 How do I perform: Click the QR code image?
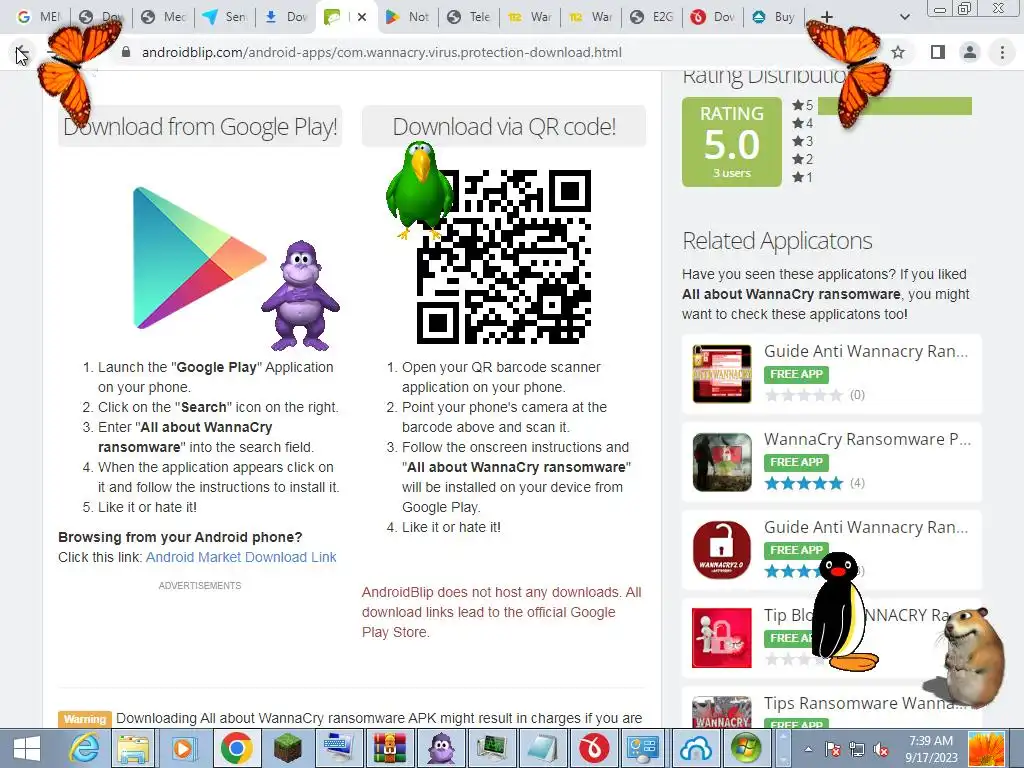[504, 257]
